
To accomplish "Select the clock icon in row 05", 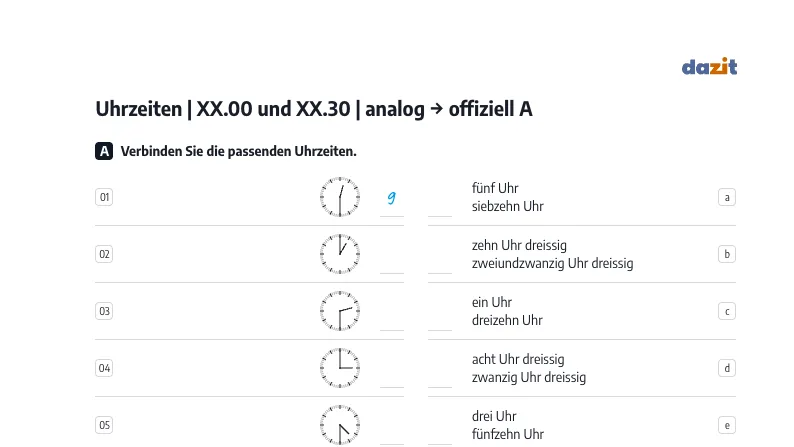I will pyautogui.click(x=340, y=425).
